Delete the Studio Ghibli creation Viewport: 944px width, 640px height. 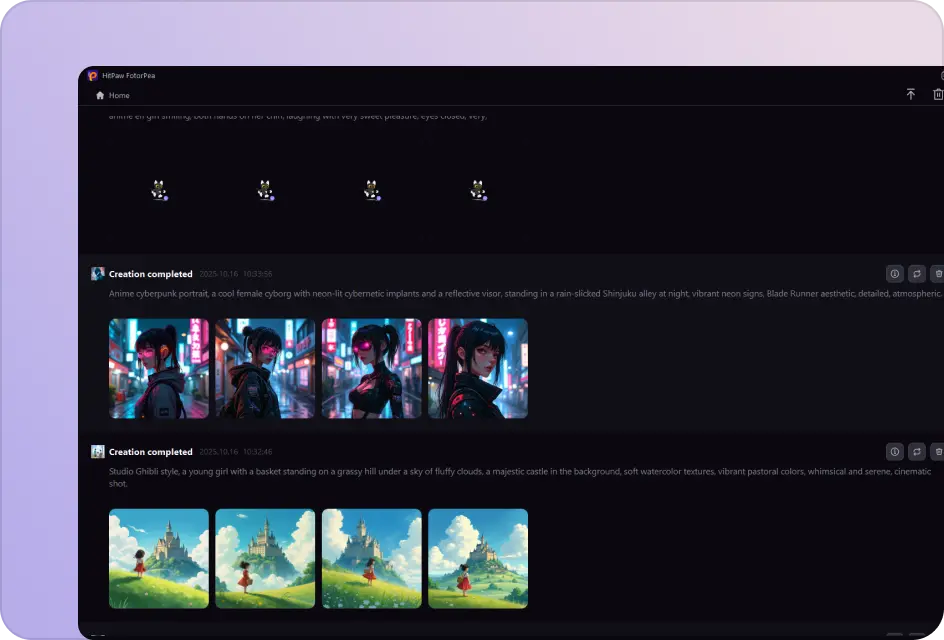coord(938,452)
